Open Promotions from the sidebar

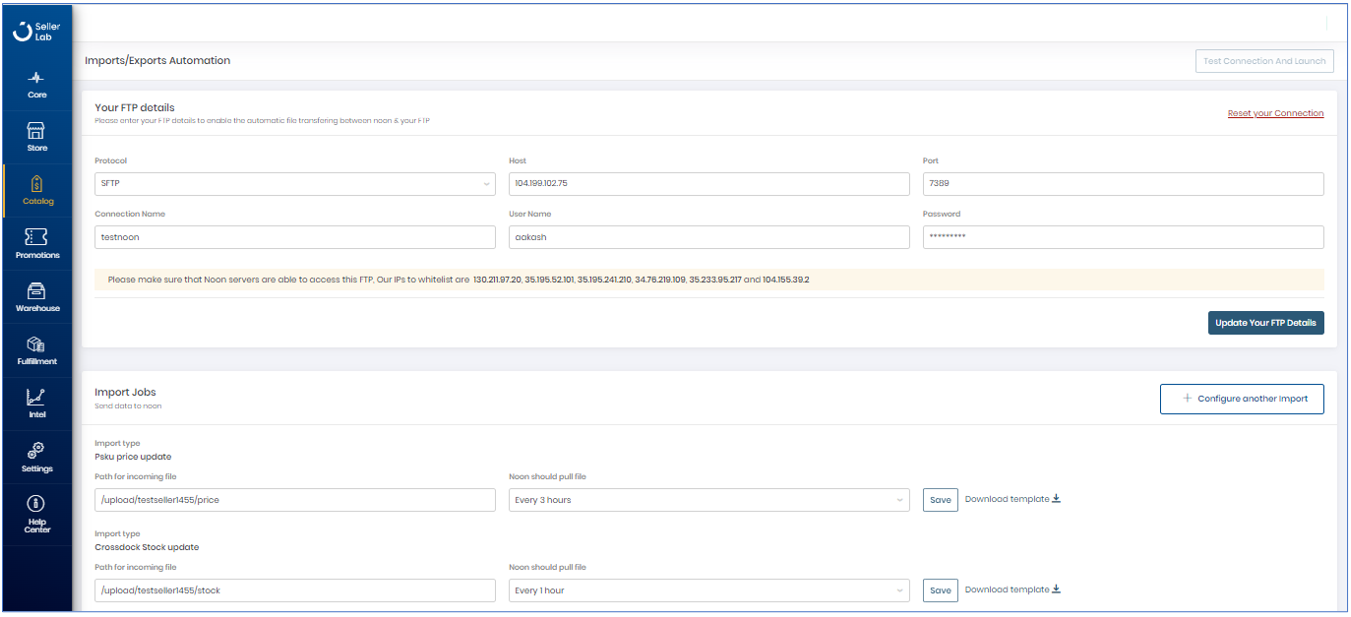pos(37,243)
